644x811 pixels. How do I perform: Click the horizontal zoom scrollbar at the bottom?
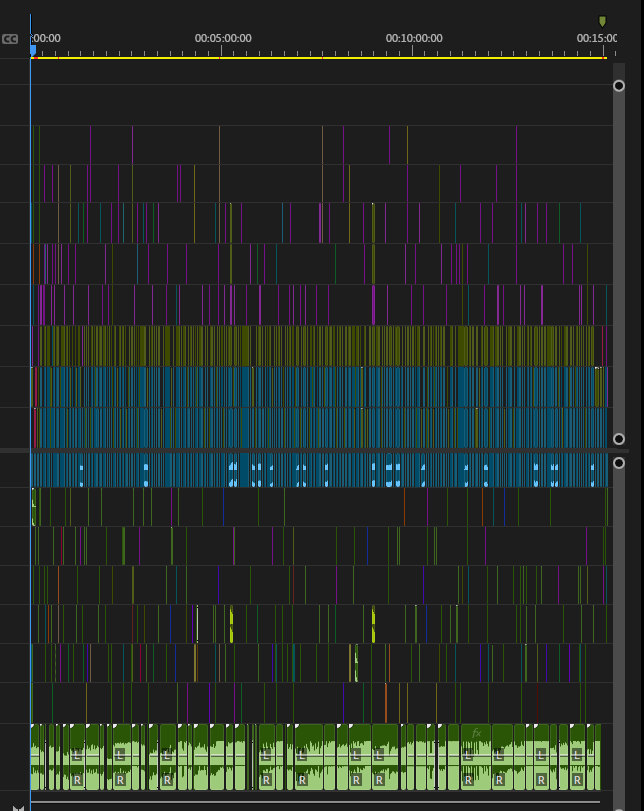coord(316,802)
